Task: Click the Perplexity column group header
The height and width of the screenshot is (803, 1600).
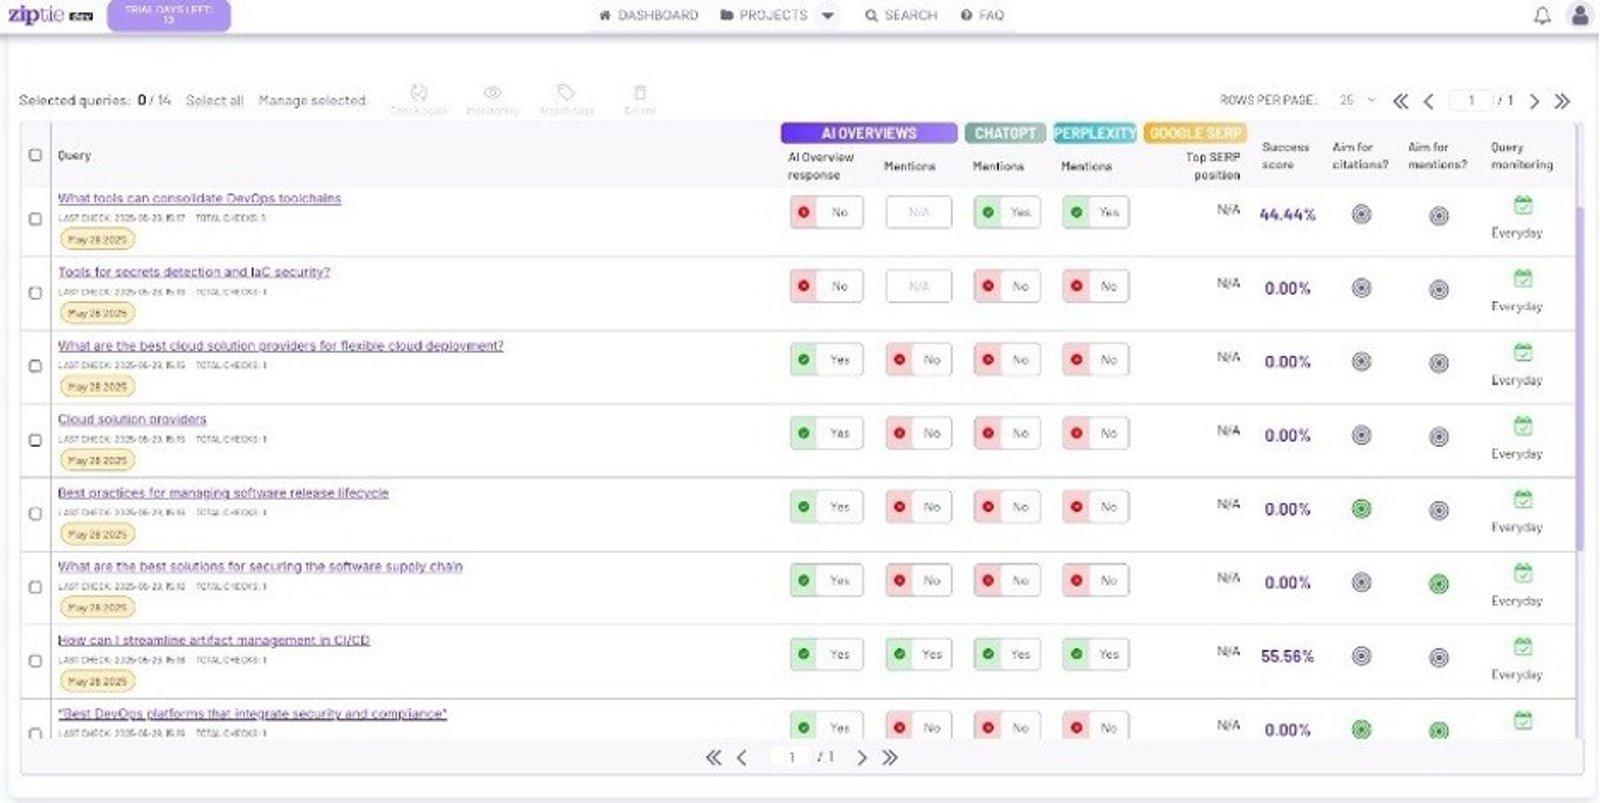Action: (x=1094, y=133)
